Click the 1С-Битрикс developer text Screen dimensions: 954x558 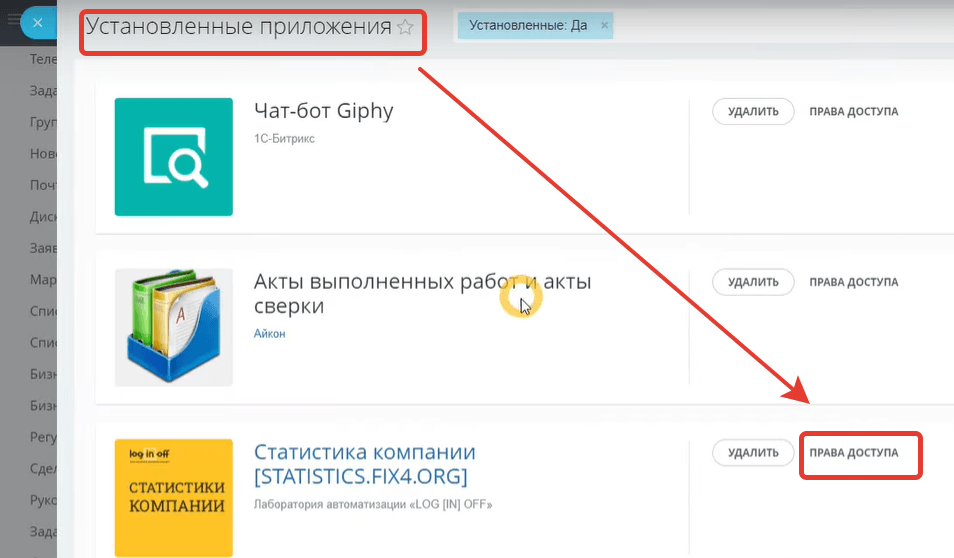pos(284,139)
